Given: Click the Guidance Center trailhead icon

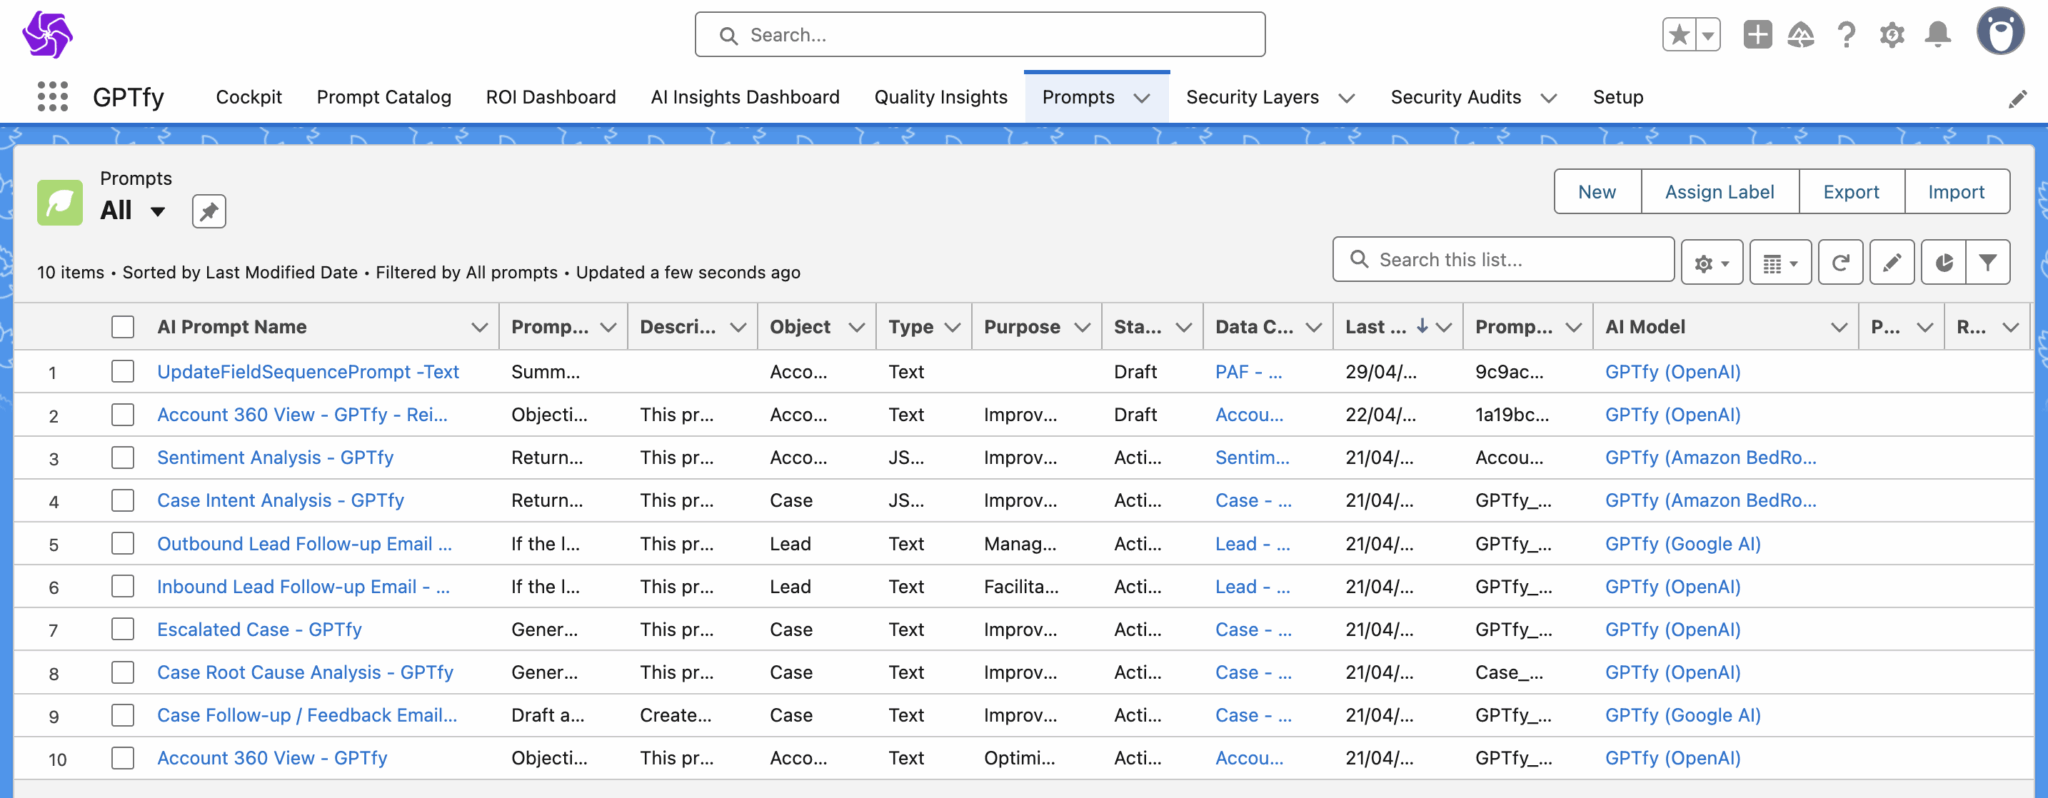Looking at the screenshot, I should tap(1801, 35).
